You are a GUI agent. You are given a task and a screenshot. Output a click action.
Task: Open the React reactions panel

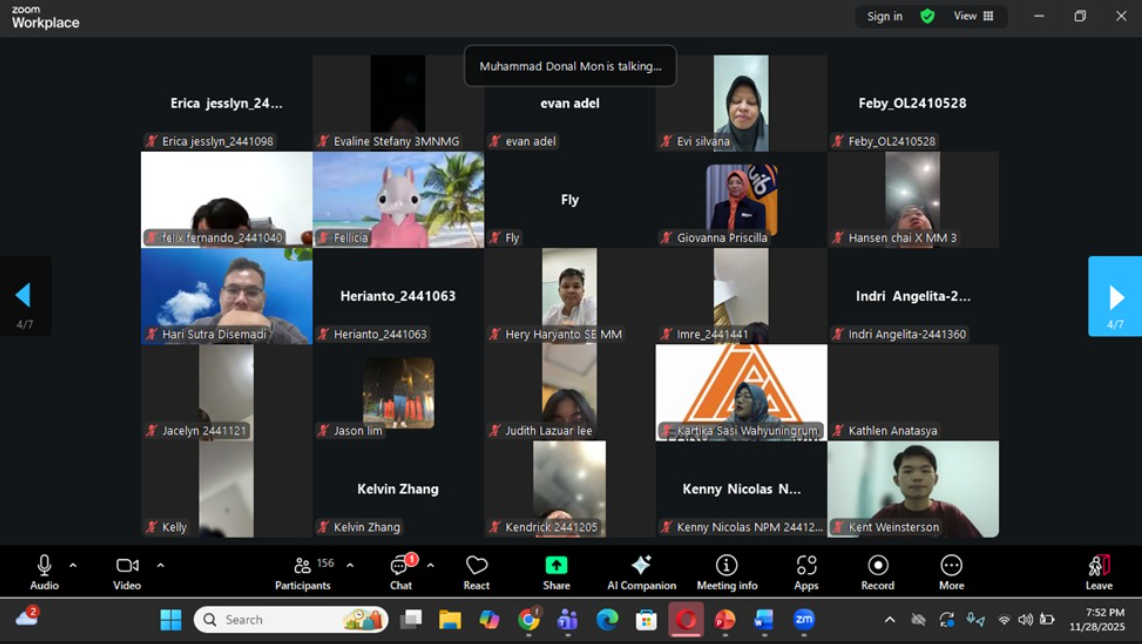(x=476, y=571)
